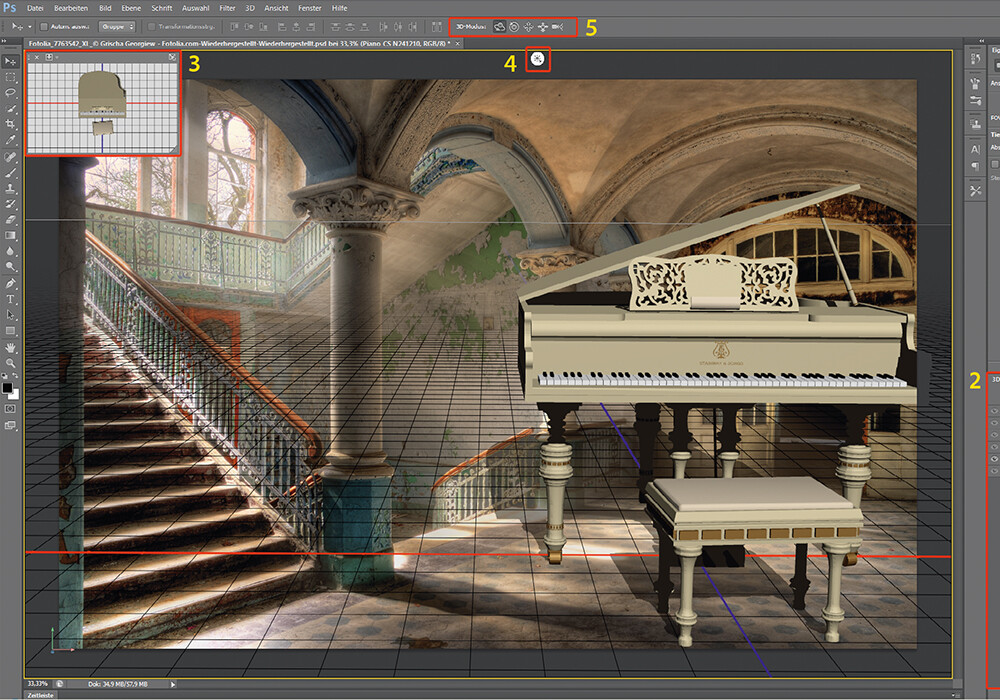
Task: Open the tool preset picker arrow
Action: tap(29, 27)
